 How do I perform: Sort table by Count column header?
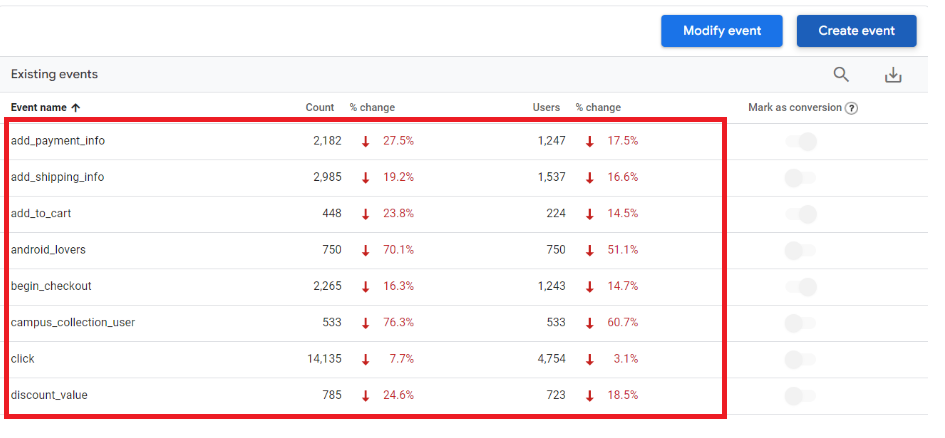pos(319,107)
